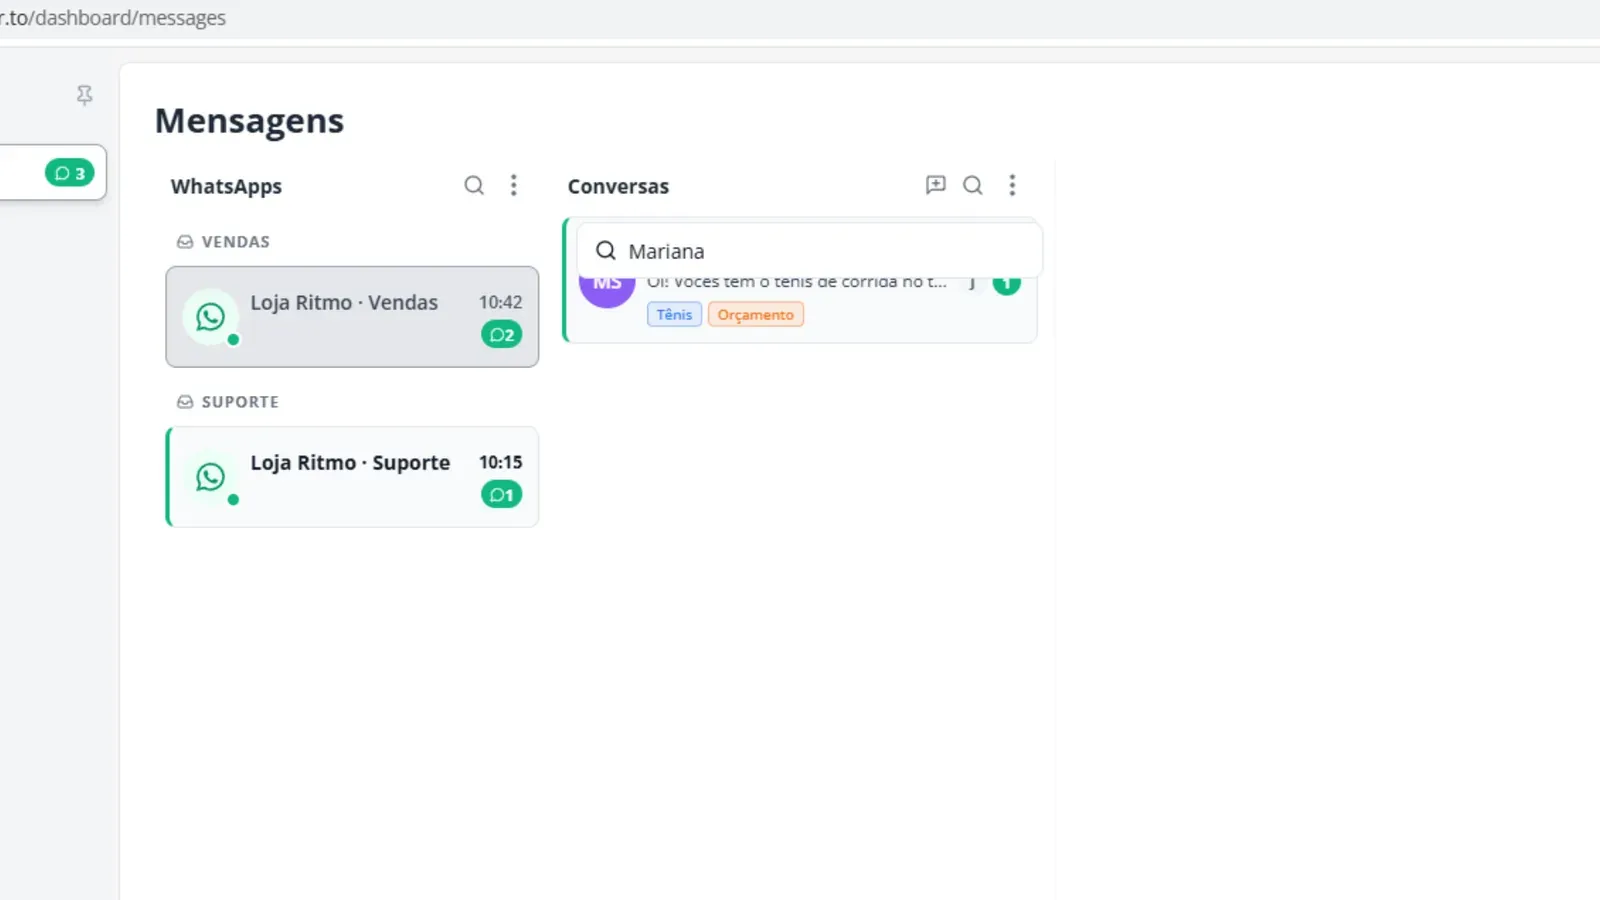
Task: Click the pin icon in the sidebar
Action: point(85,95)
